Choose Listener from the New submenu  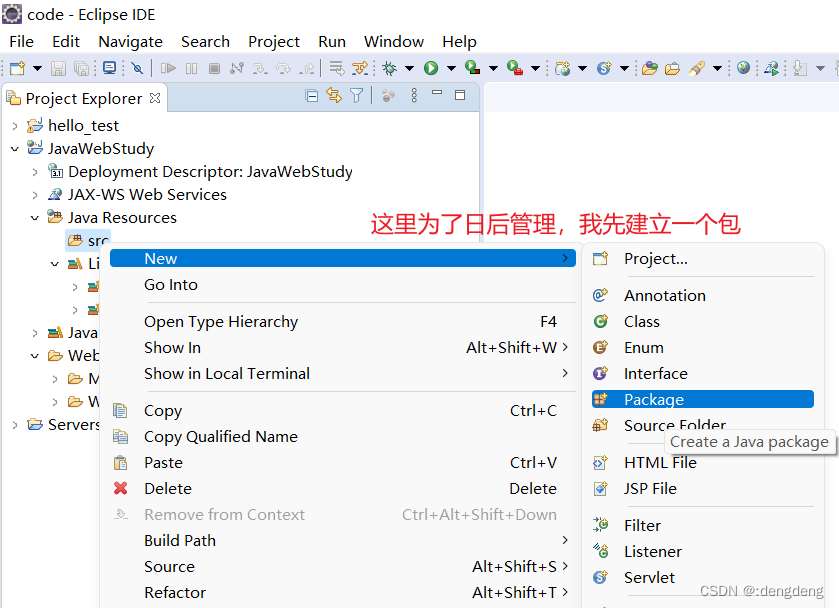click(703, 551)
